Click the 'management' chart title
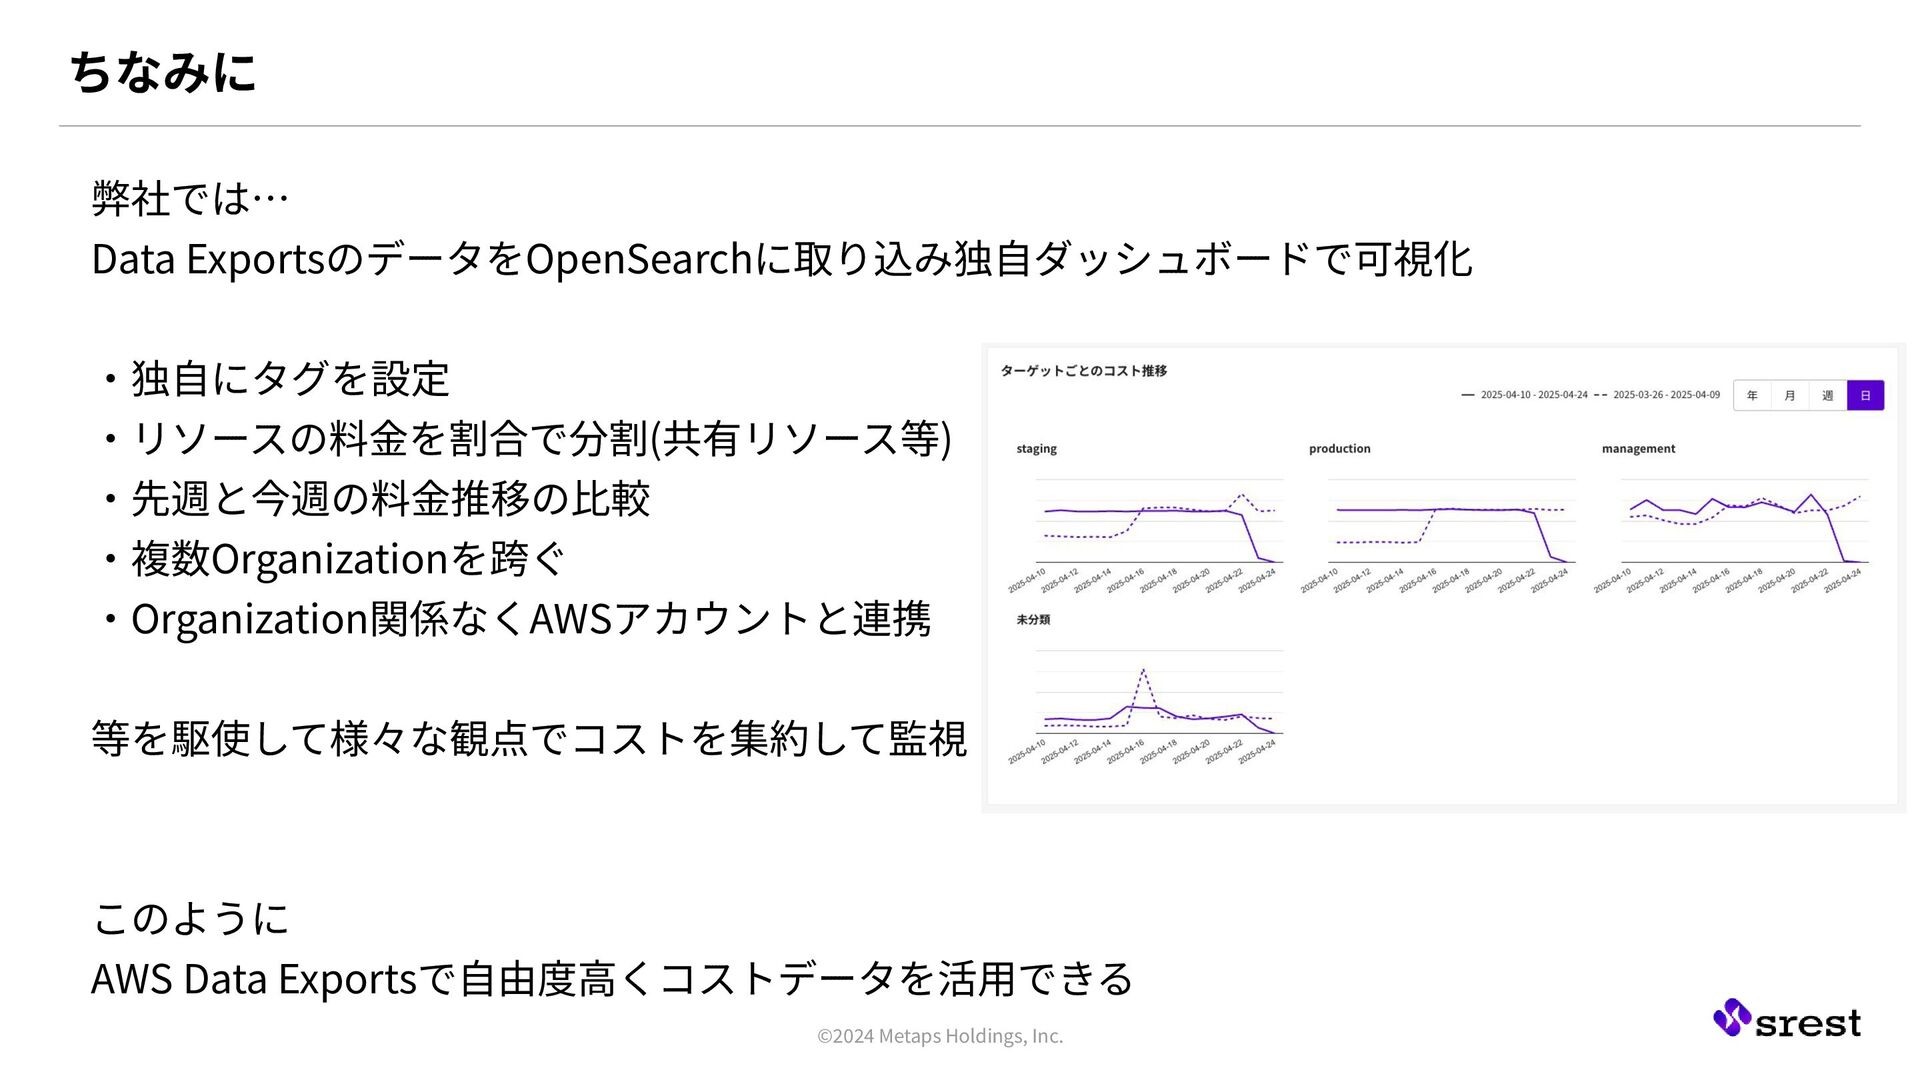1920x1080 pixels. pyautogui.click(x=1638, y=449)
